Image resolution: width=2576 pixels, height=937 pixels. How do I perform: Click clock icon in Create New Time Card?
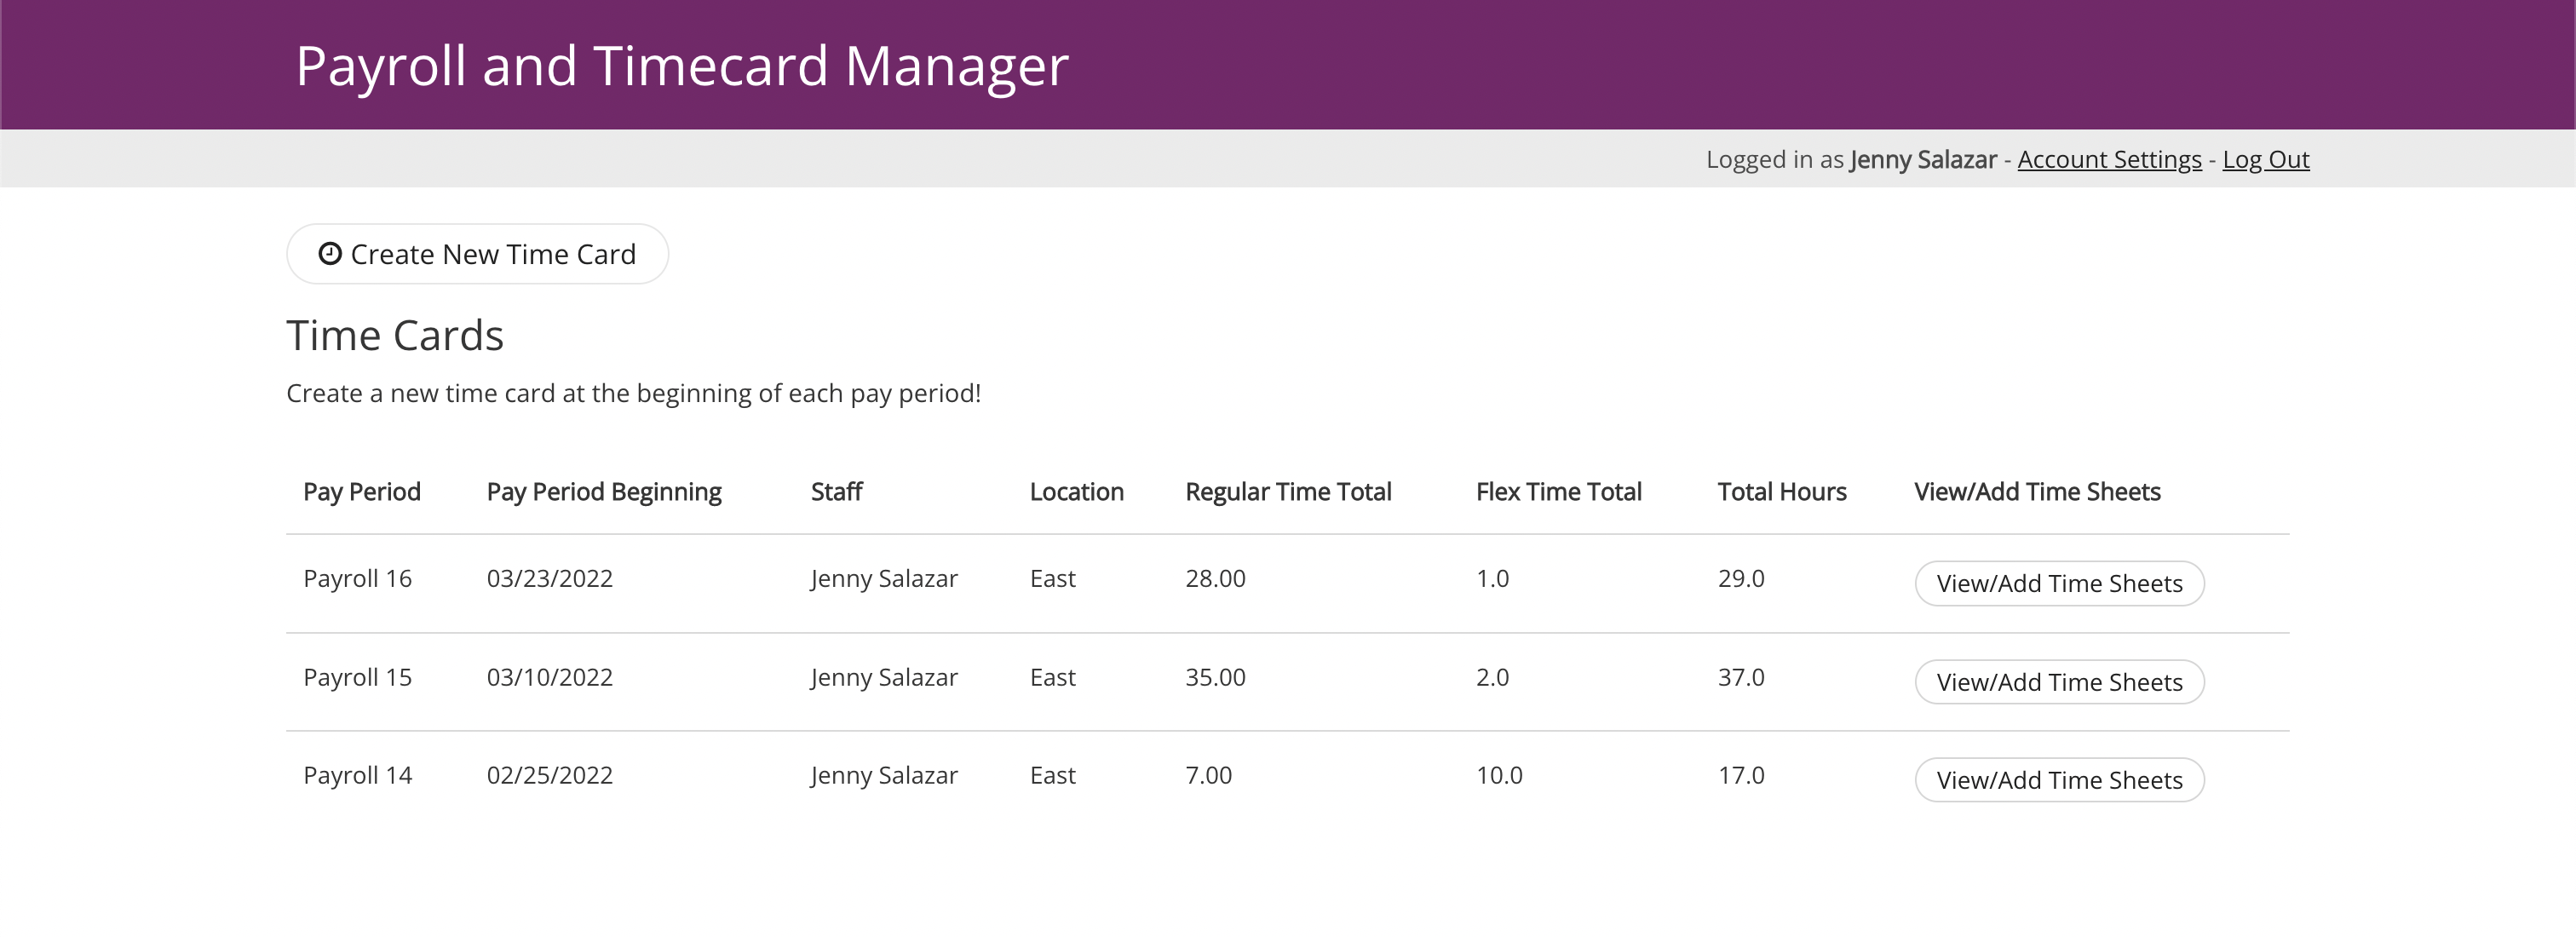330,254
